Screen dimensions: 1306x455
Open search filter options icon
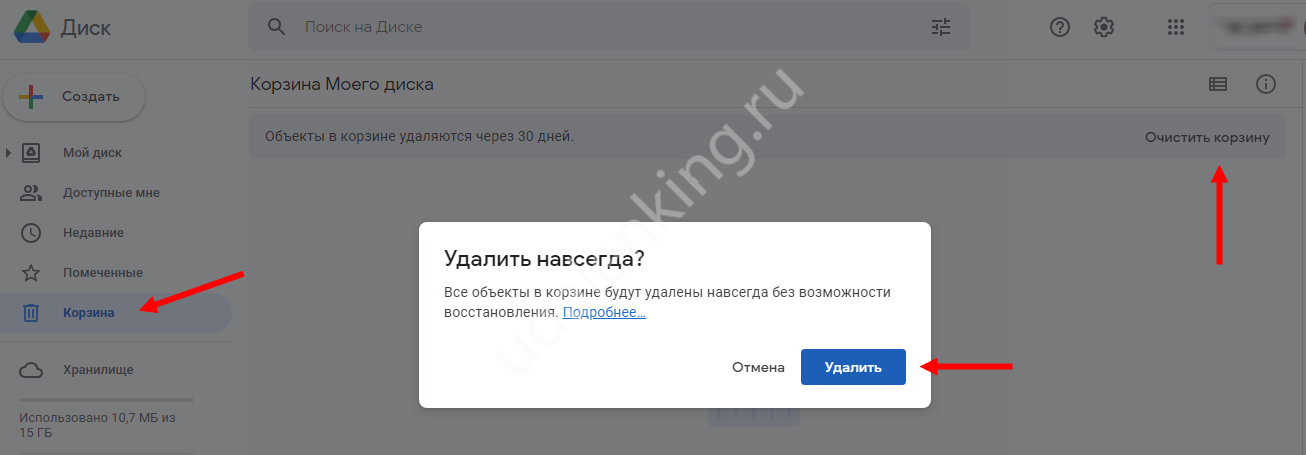(x=941, y=27)
